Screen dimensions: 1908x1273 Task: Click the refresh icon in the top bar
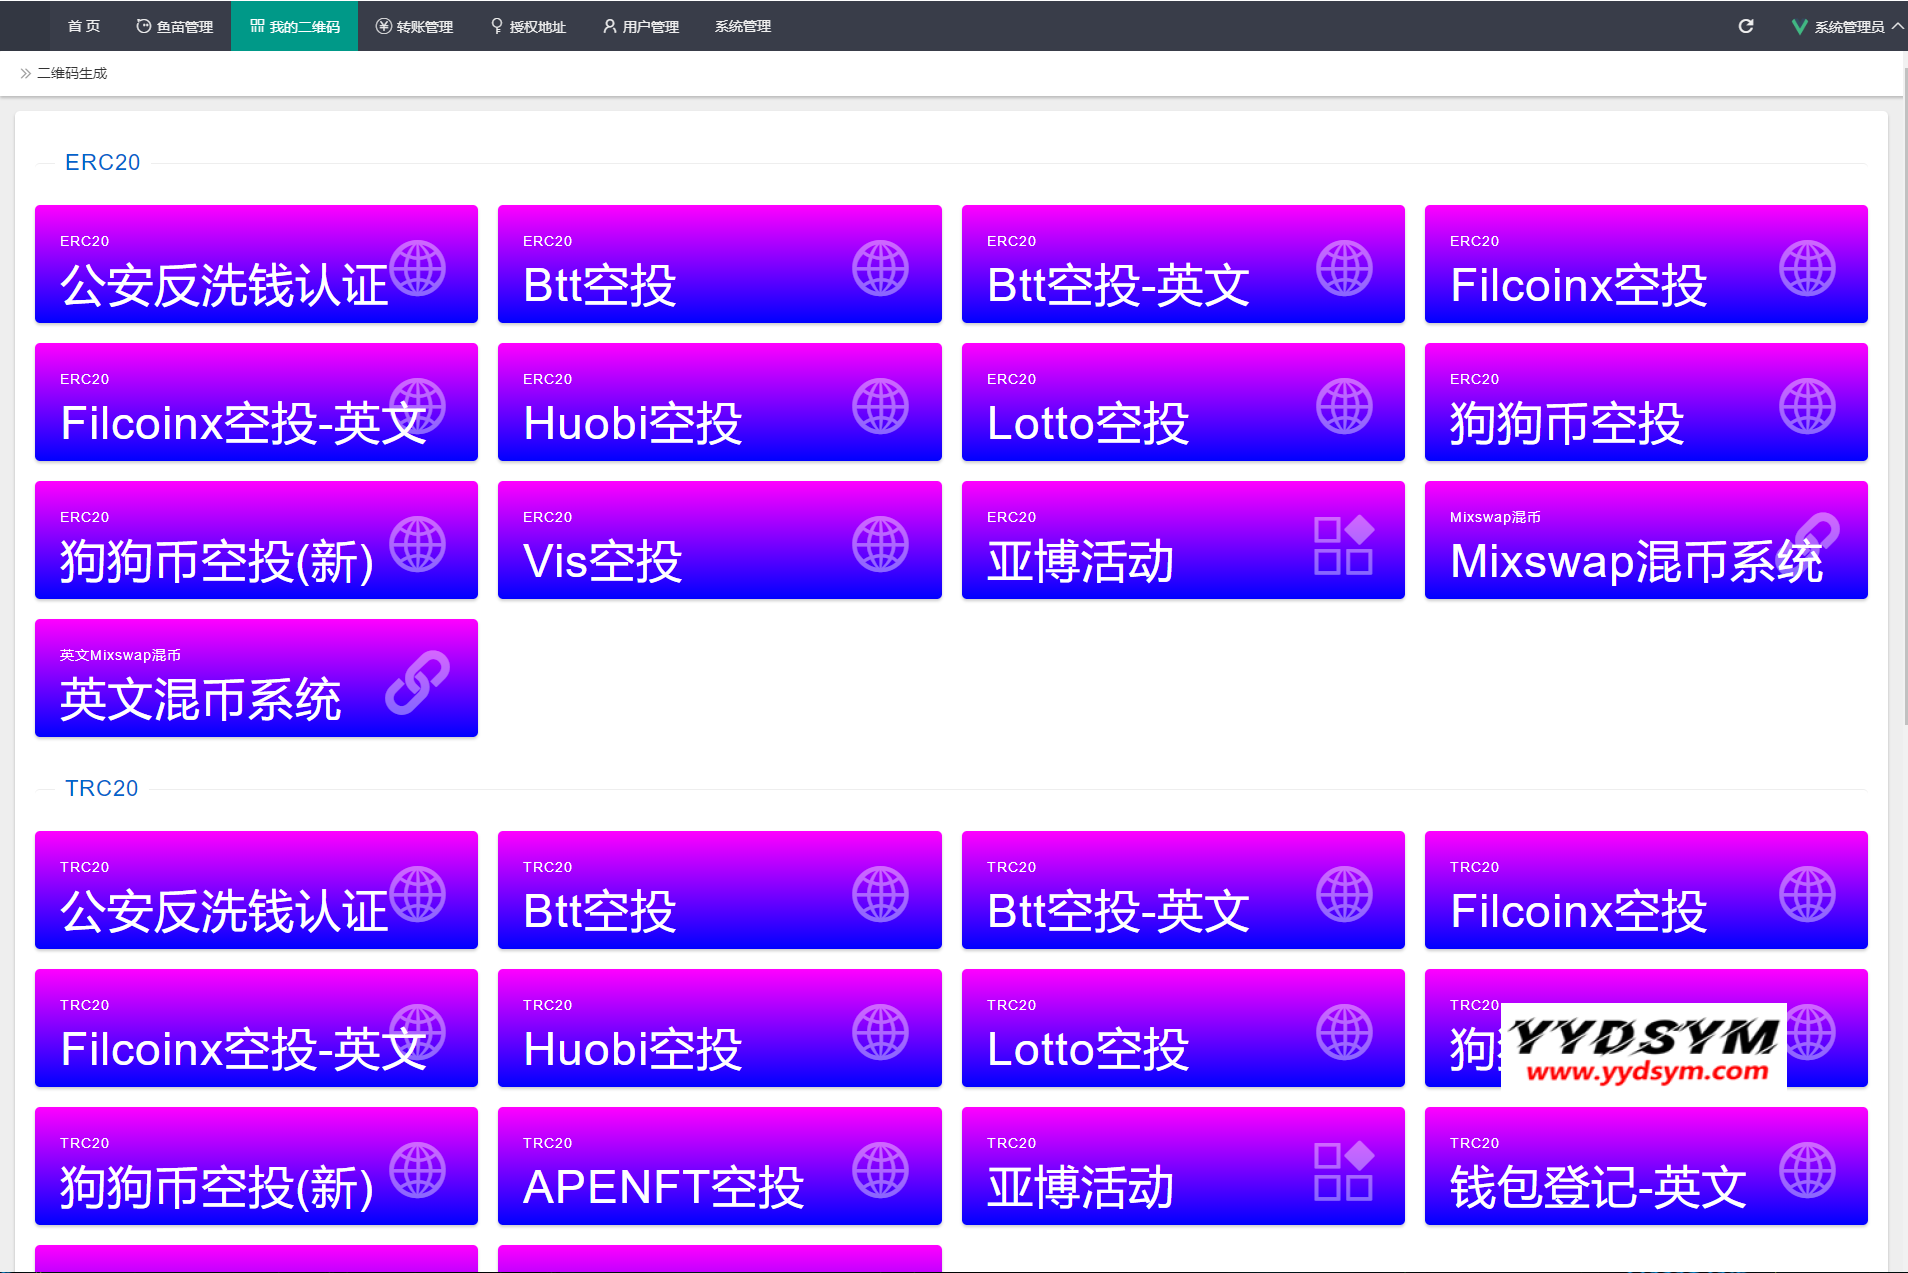coord(1745,26)
